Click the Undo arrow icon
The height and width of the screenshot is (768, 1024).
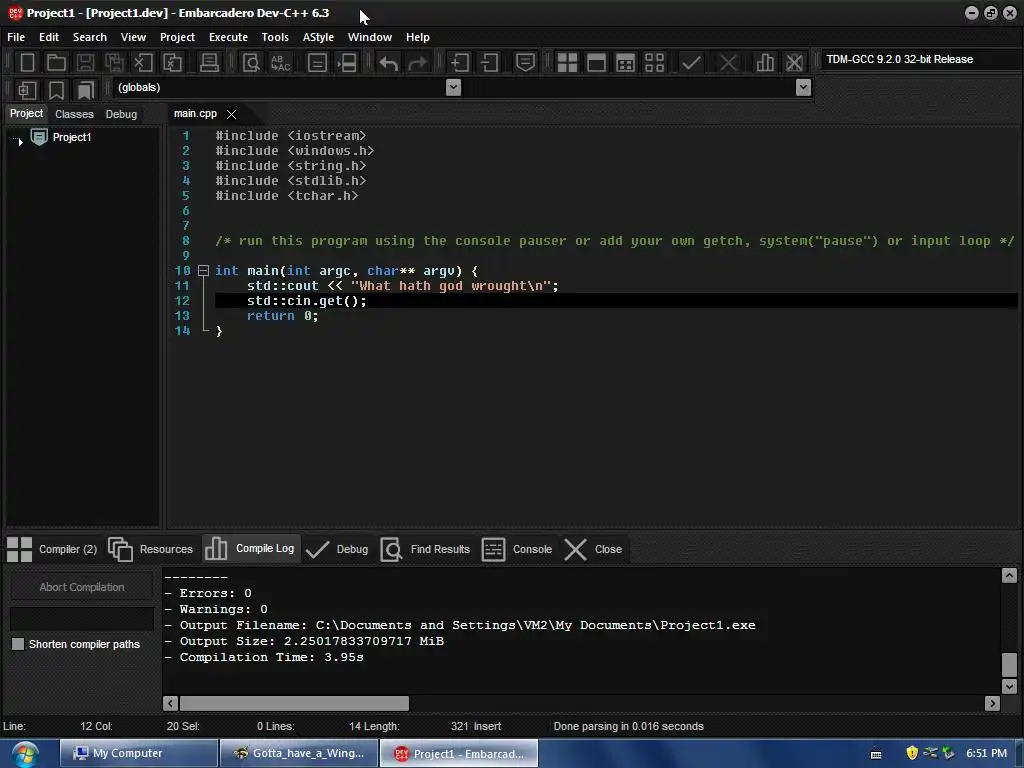[389, 63]
